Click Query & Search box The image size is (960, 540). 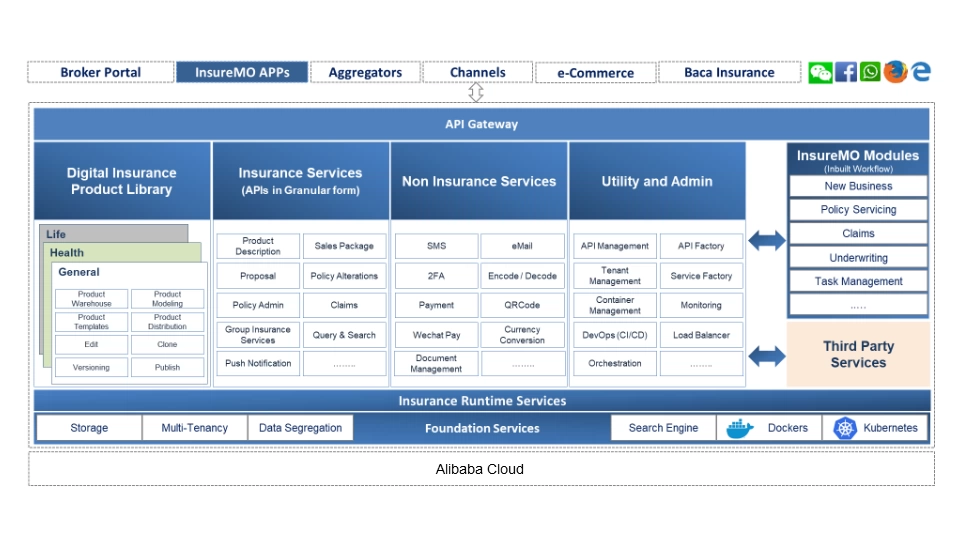point(344,335)
